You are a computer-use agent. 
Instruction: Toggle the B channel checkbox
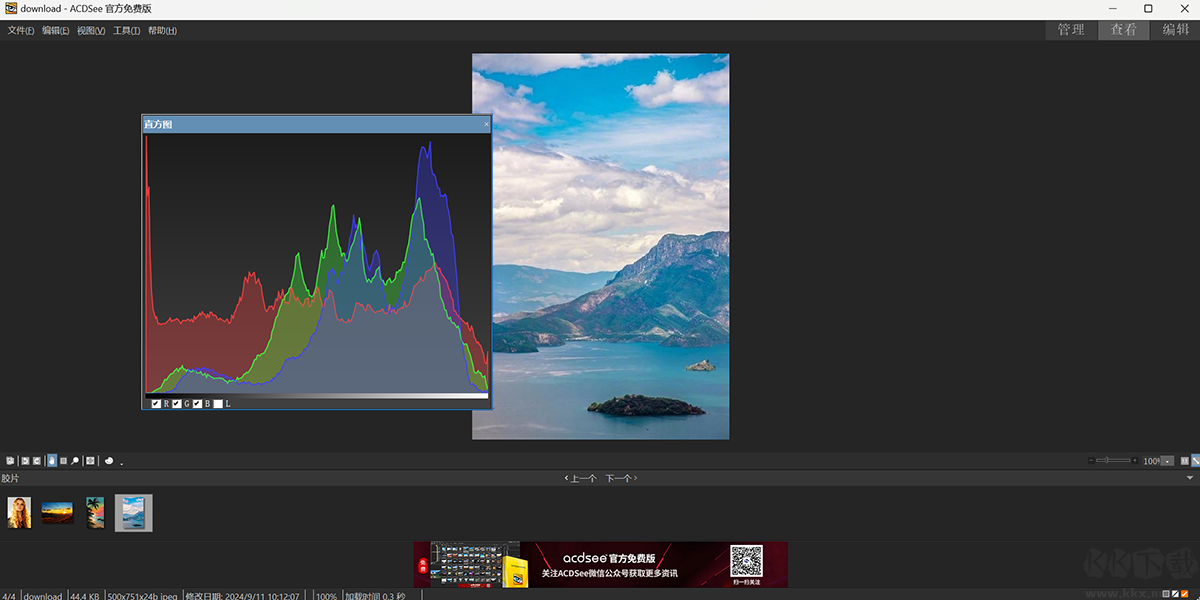(x=197, y=404)
